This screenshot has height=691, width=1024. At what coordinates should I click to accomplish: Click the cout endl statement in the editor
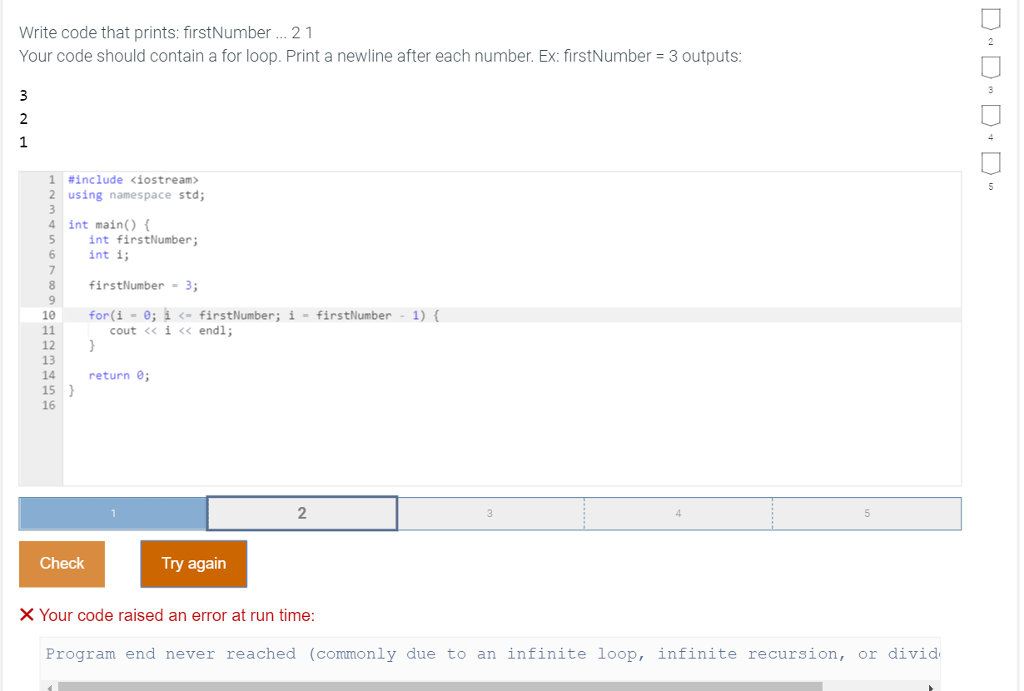pyautogui.click(x=170, y=330)
